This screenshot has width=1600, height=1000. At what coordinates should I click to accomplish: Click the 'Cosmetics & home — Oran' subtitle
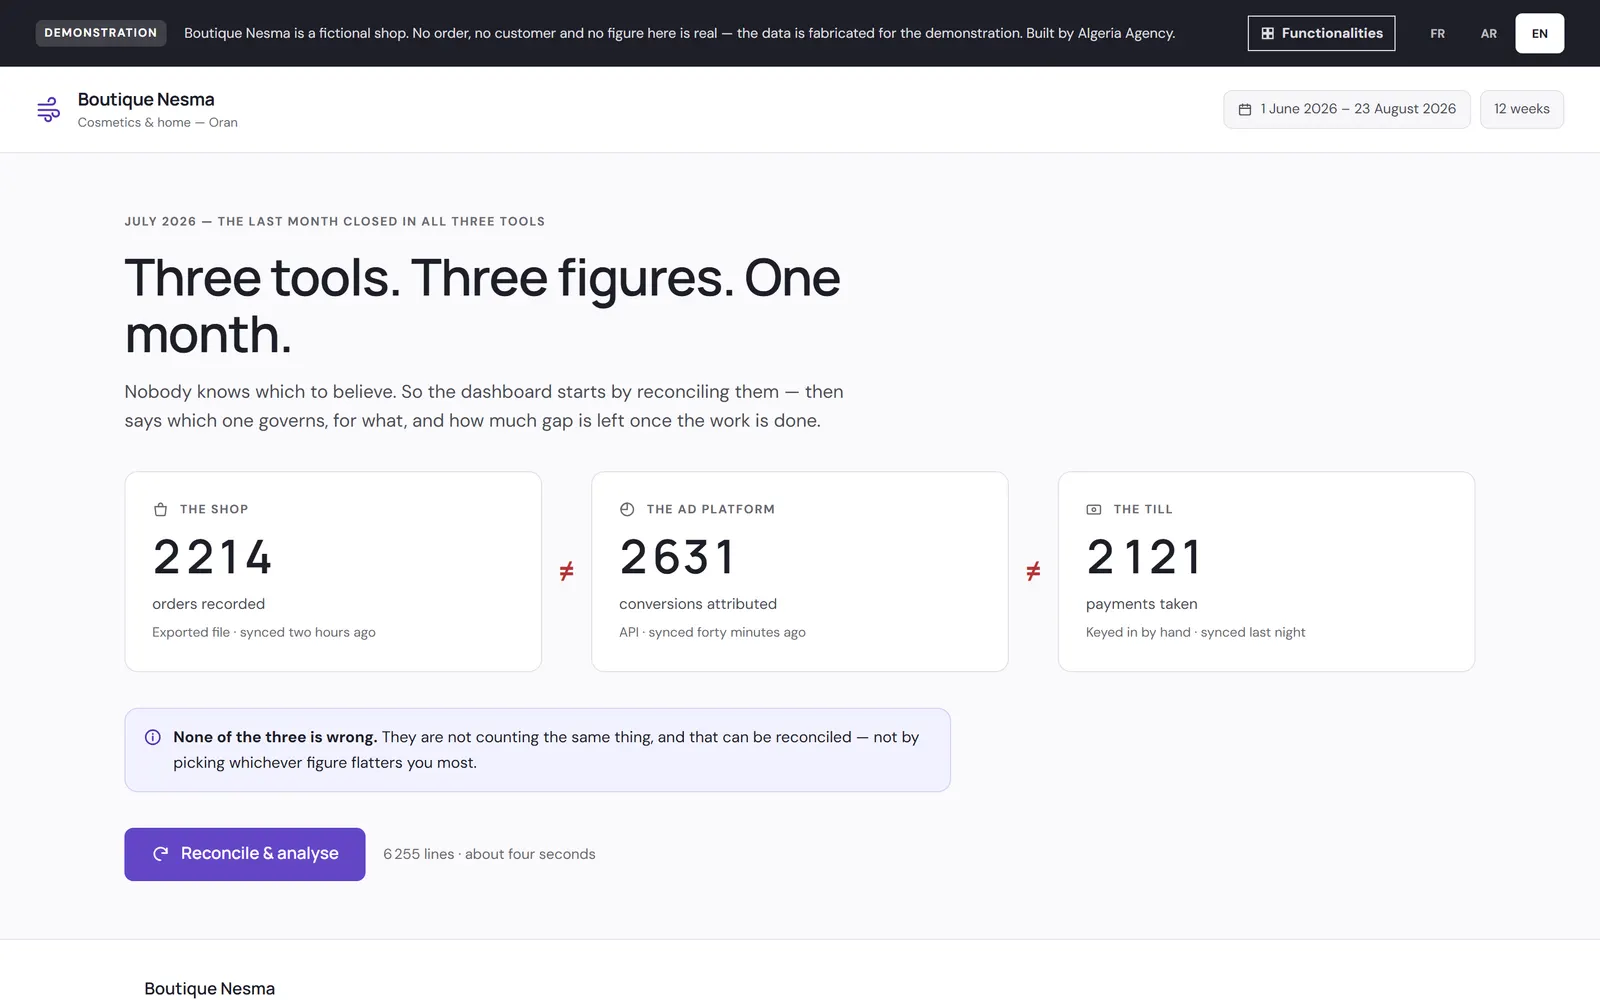tap(158, 122)
